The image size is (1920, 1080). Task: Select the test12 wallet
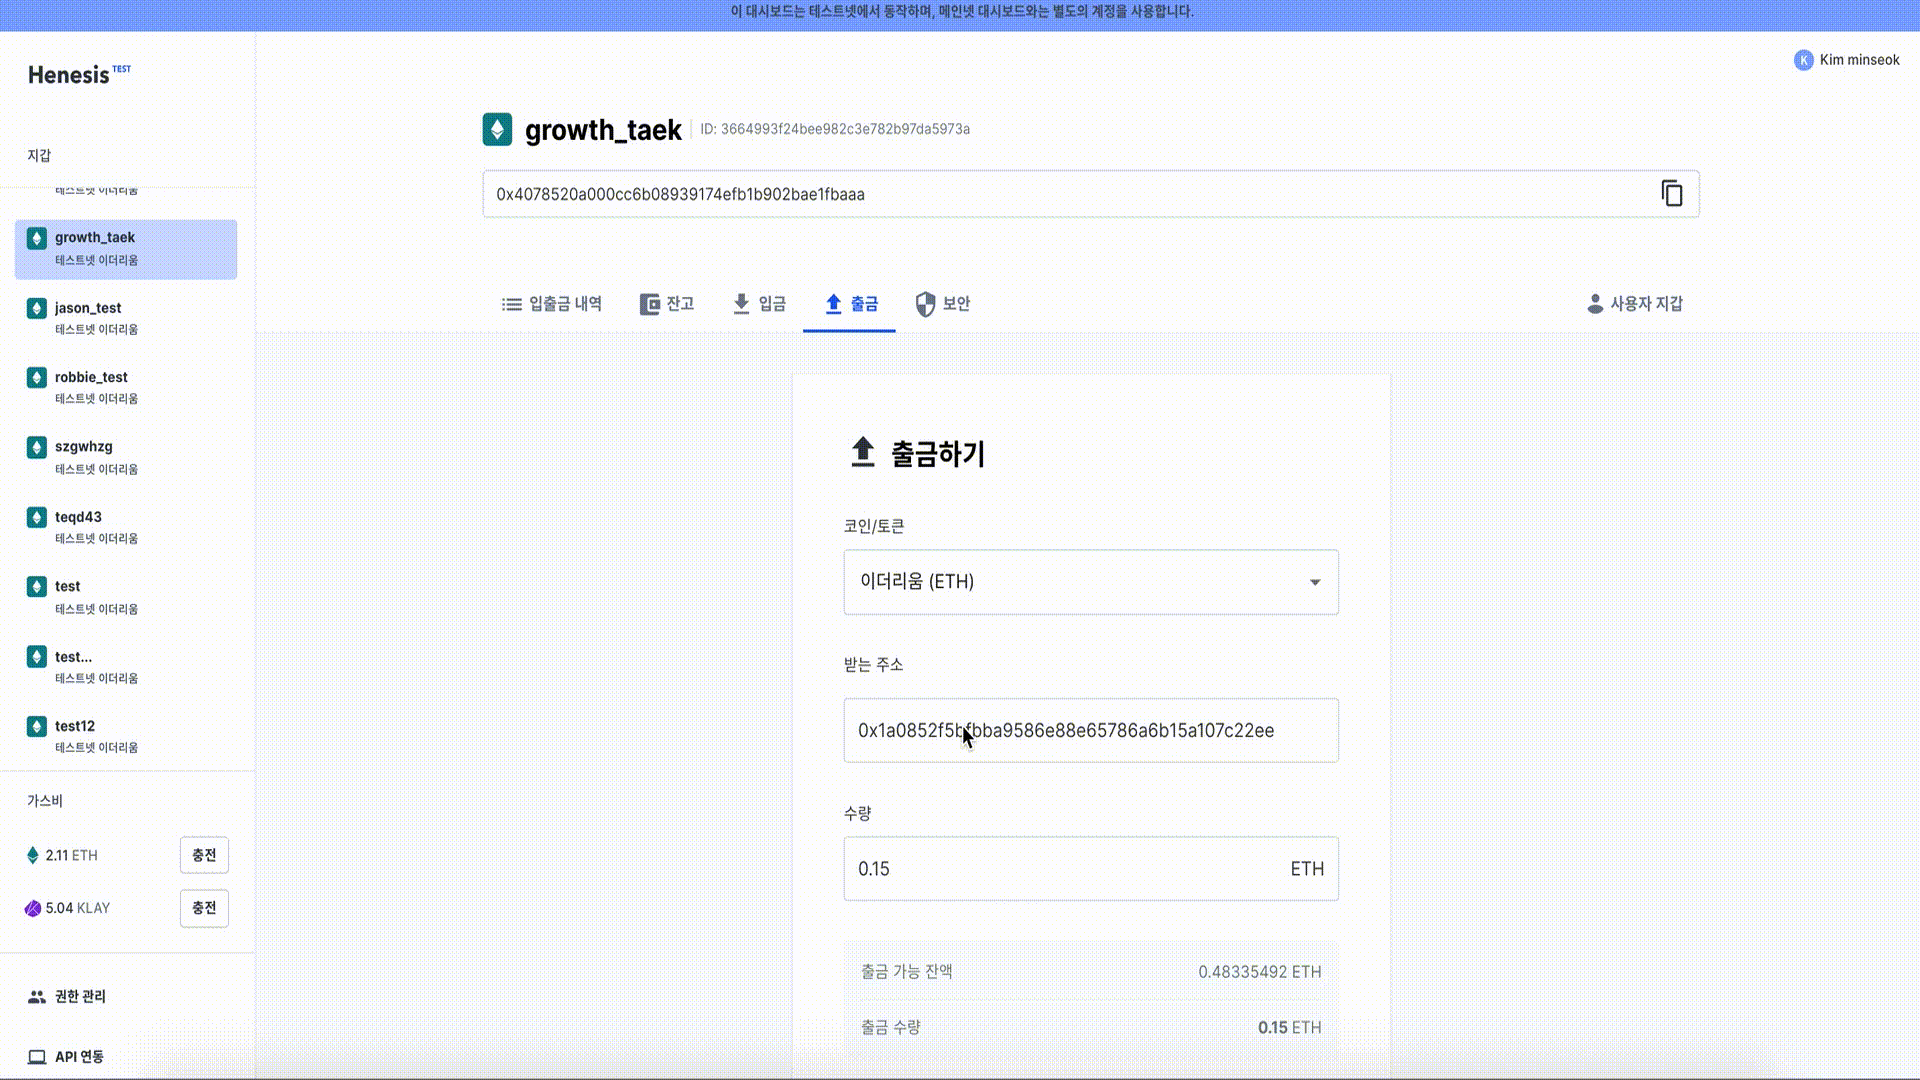126,736
